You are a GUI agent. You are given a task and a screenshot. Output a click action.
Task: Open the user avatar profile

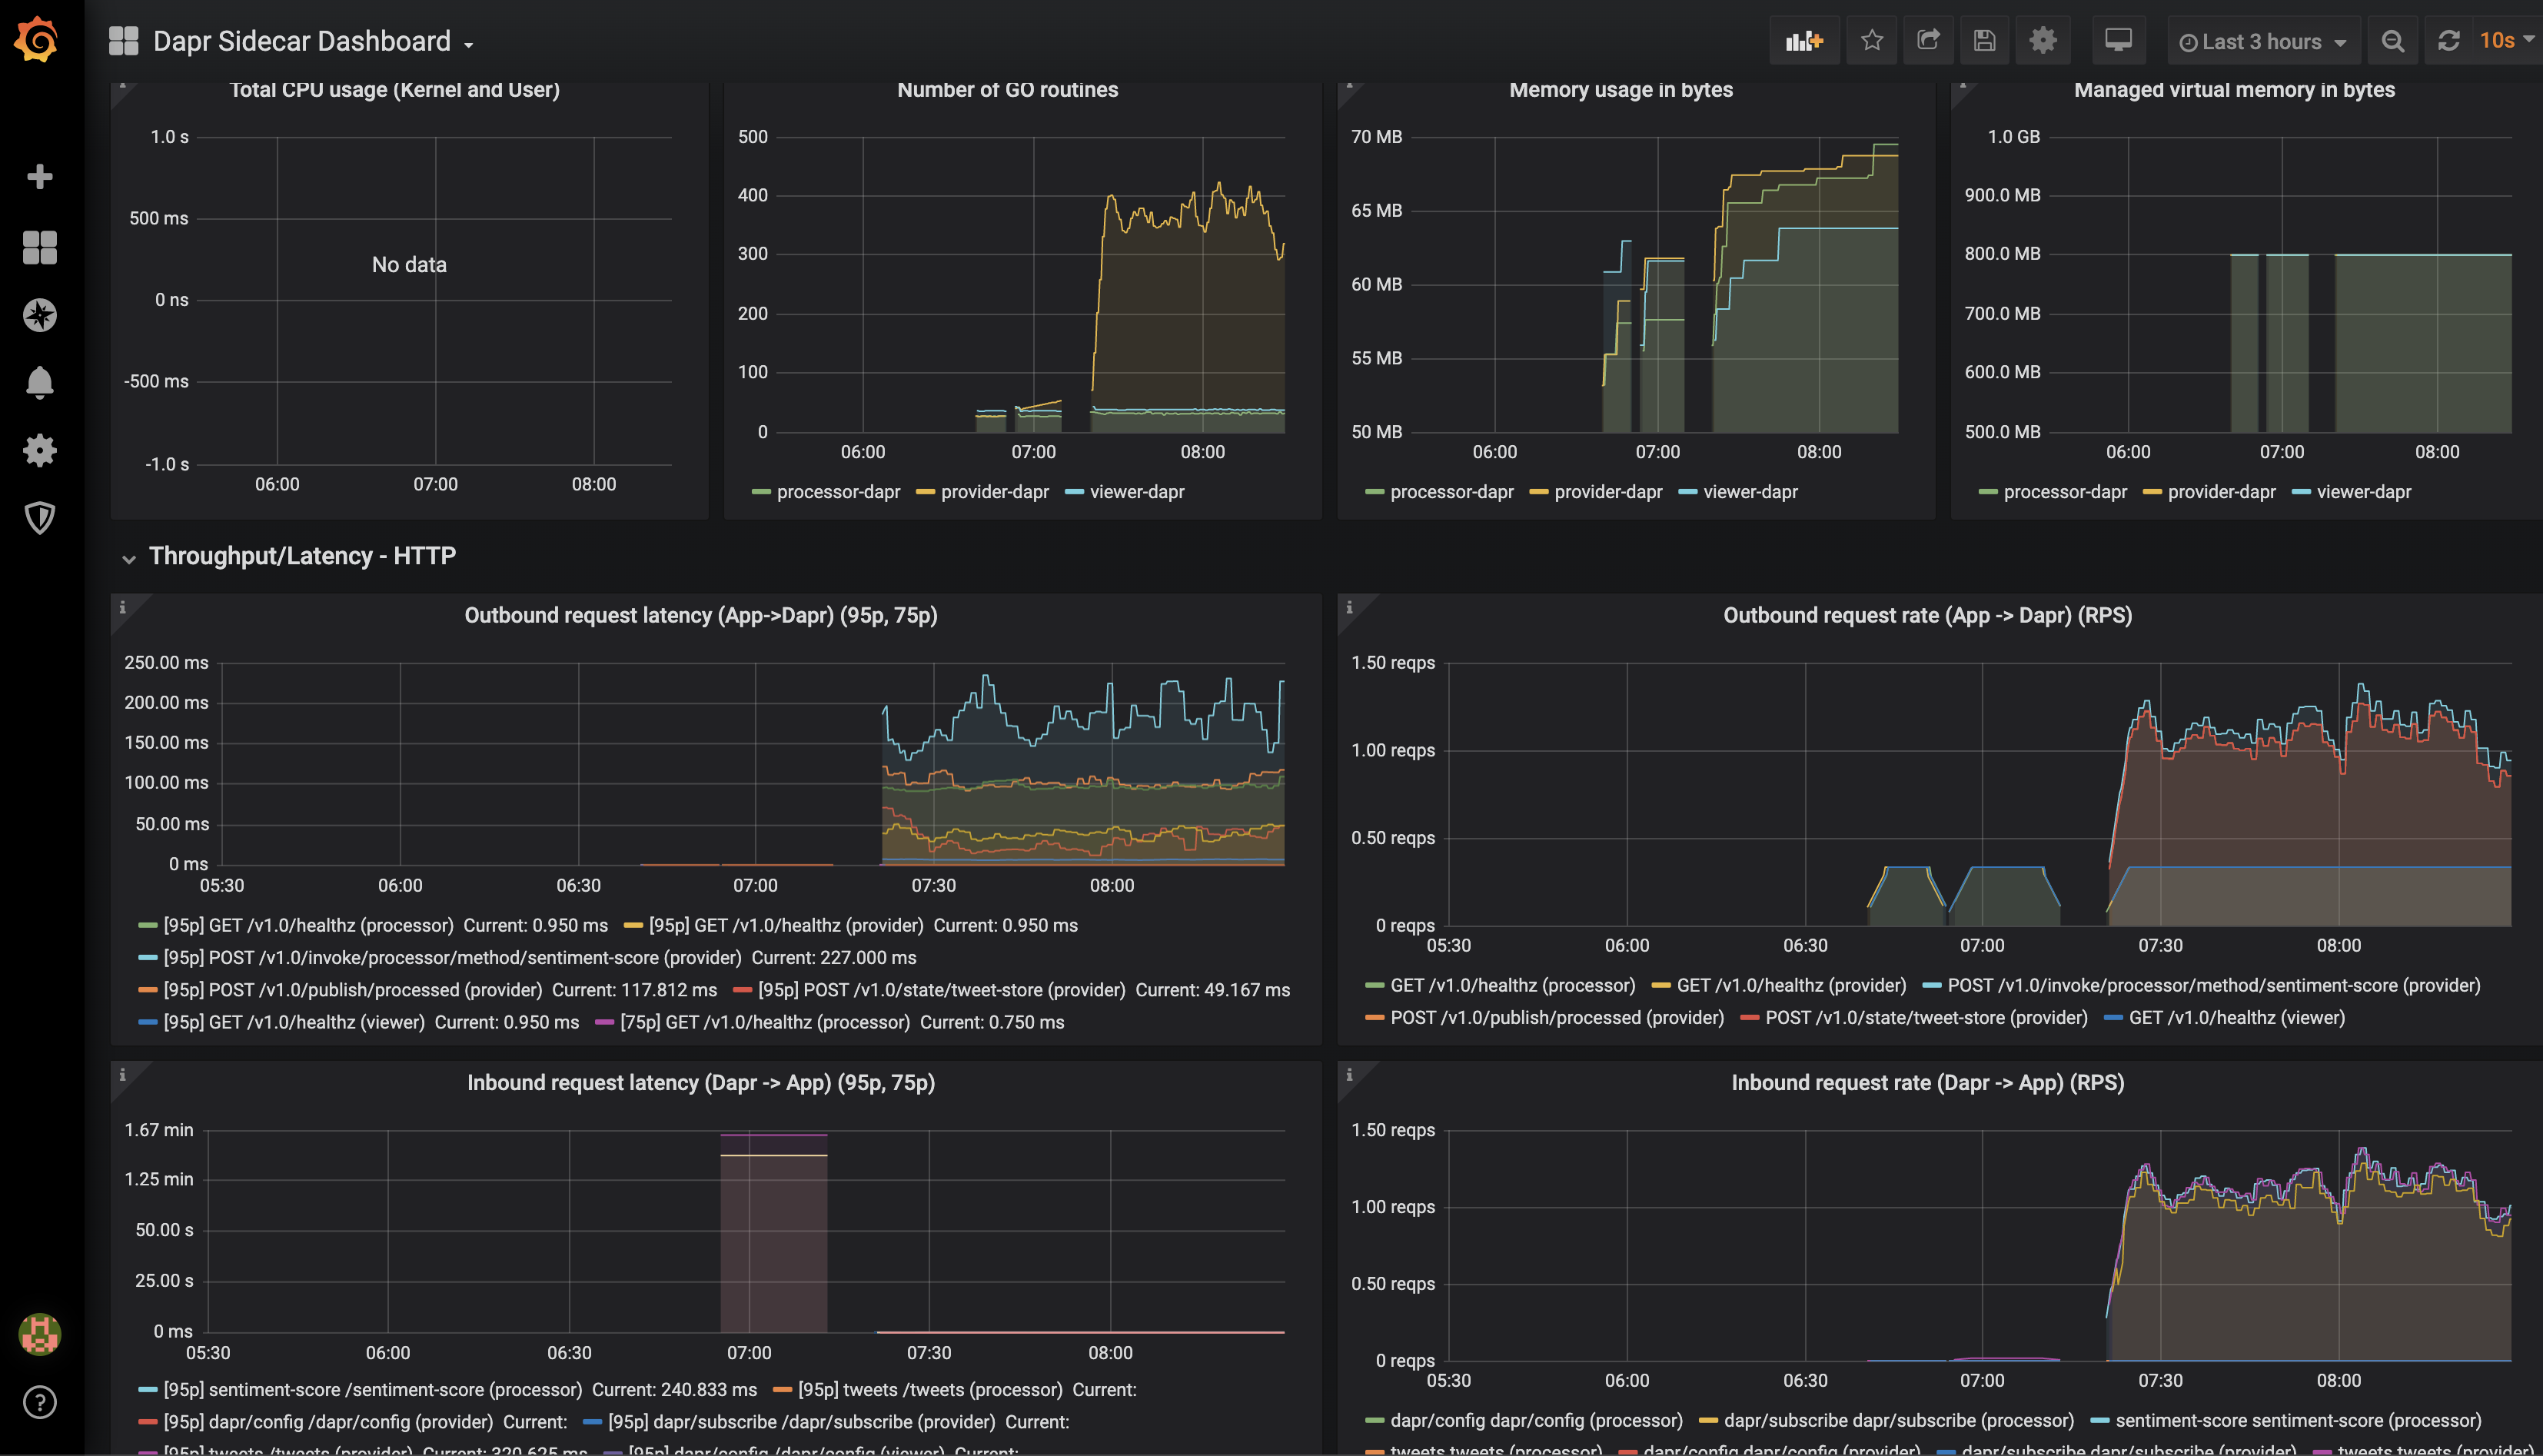point(40,1334)
